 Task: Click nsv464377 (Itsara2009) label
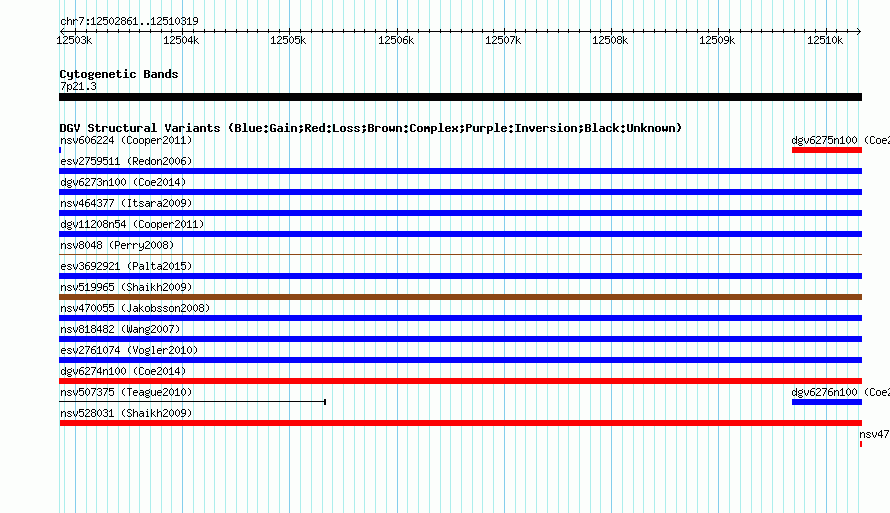pyautogui.click(x=126, y=203)
